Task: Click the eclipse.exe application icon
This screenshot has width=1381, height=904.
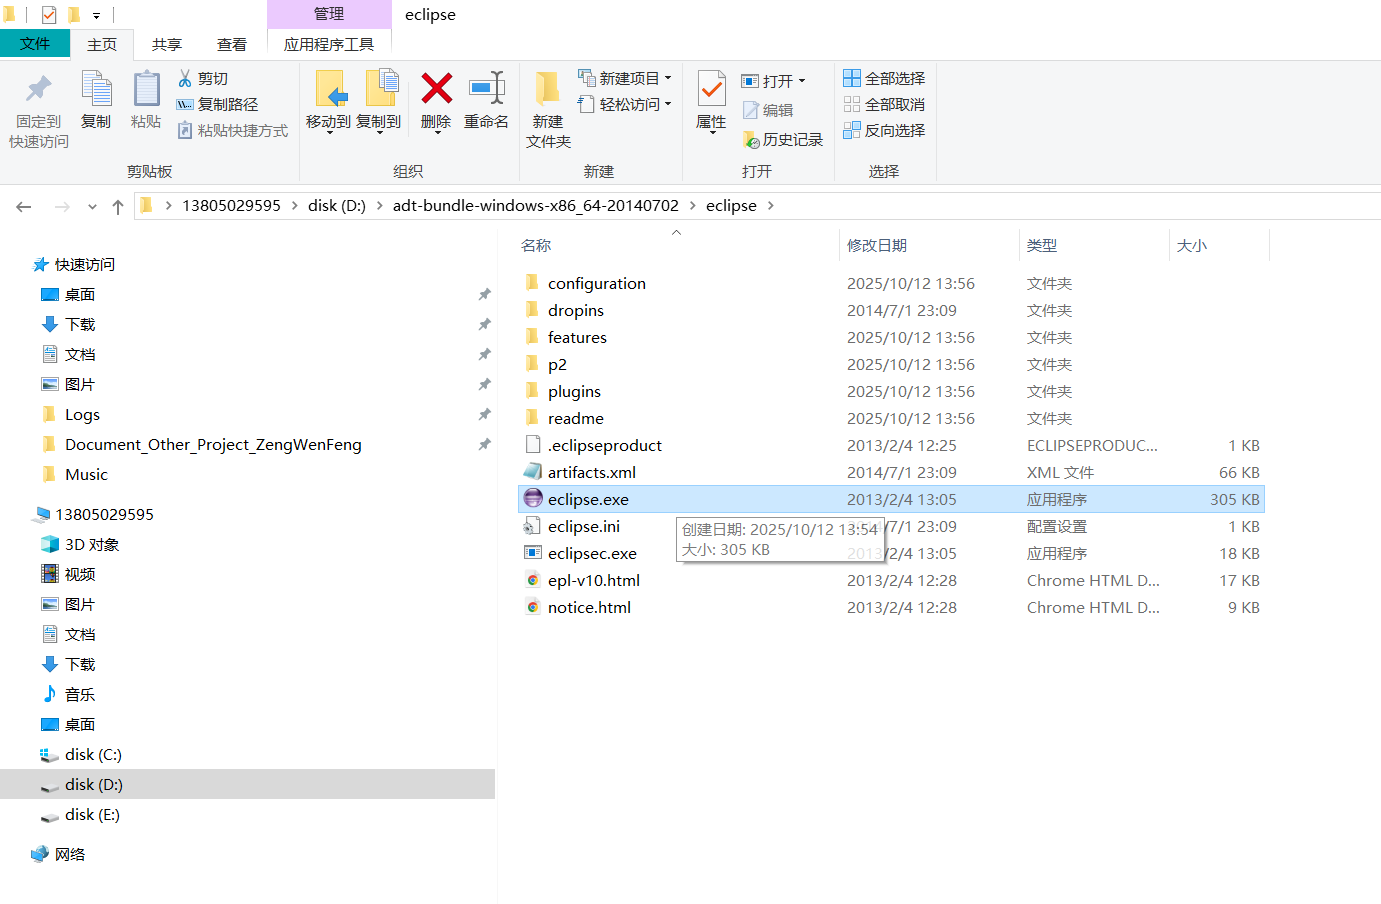Action: pyautogui.click(x=533, y=498)
